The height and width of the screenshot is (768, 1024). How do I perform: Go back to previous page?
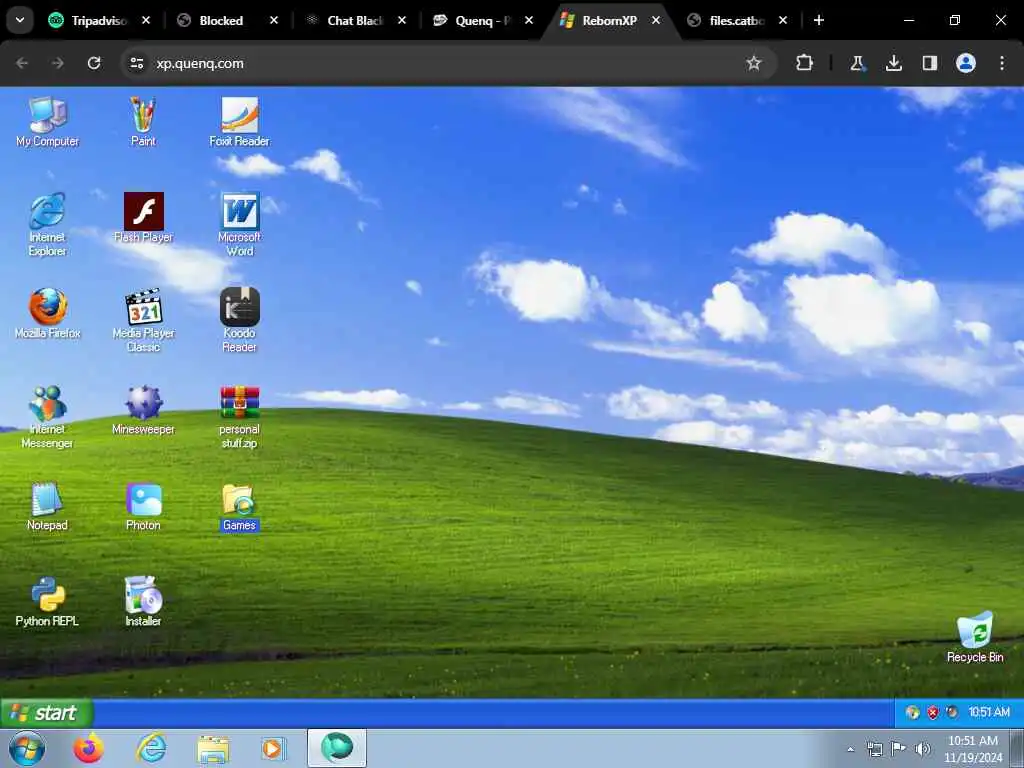click(22, 63)
